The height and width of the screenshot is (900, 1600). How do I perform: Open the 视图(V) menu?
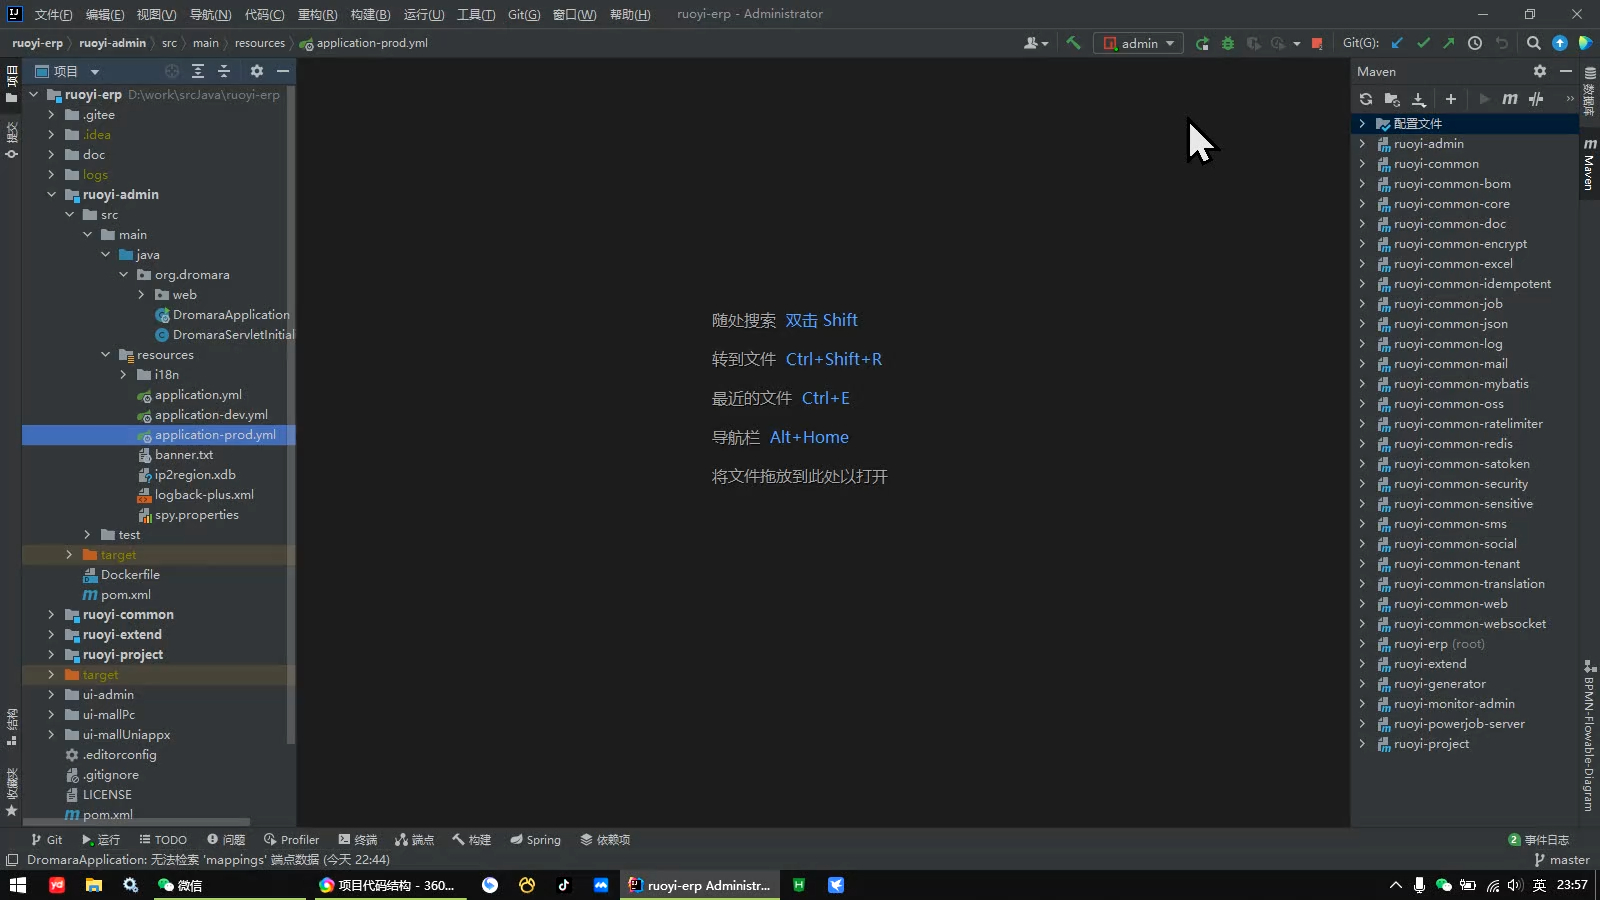[156, 14]
